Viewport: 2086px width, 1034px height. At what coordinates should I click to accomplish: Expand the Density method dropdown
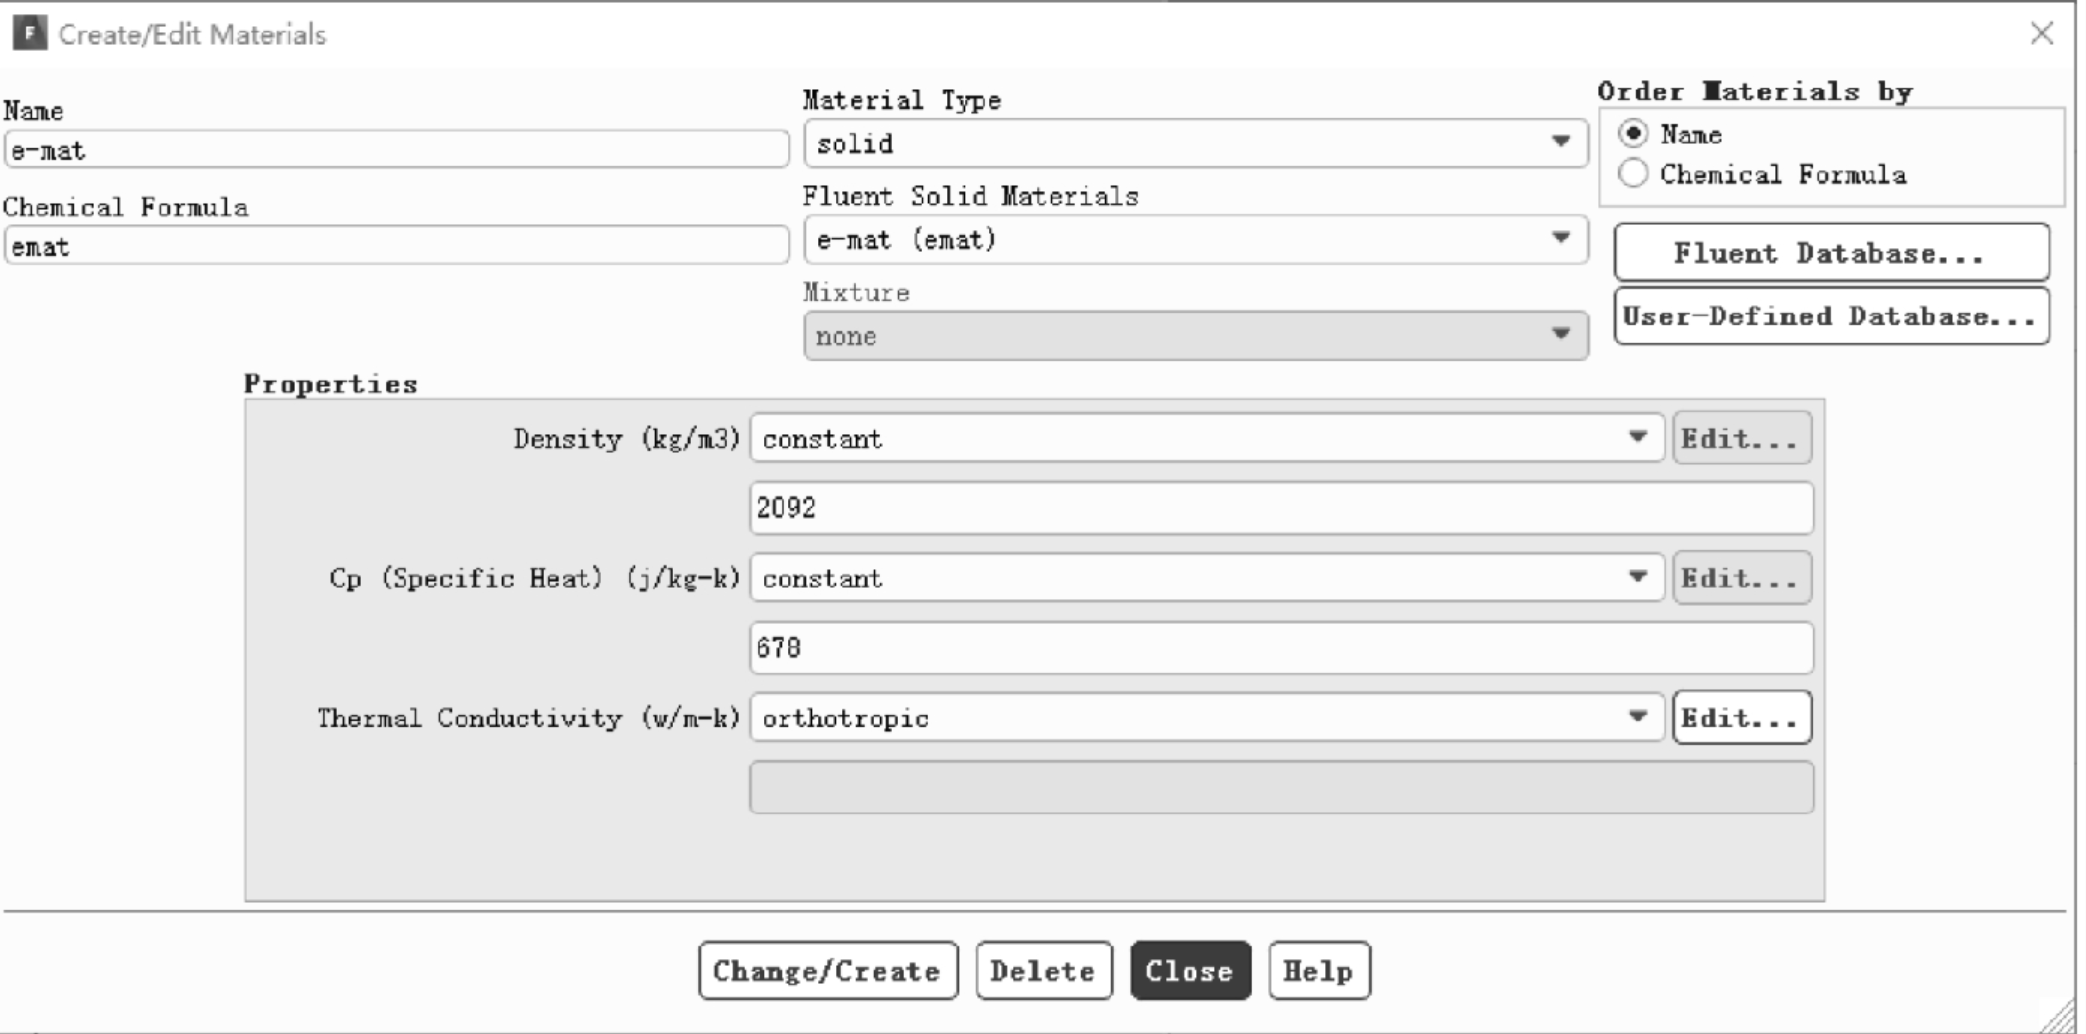(x=1207, y=438)
